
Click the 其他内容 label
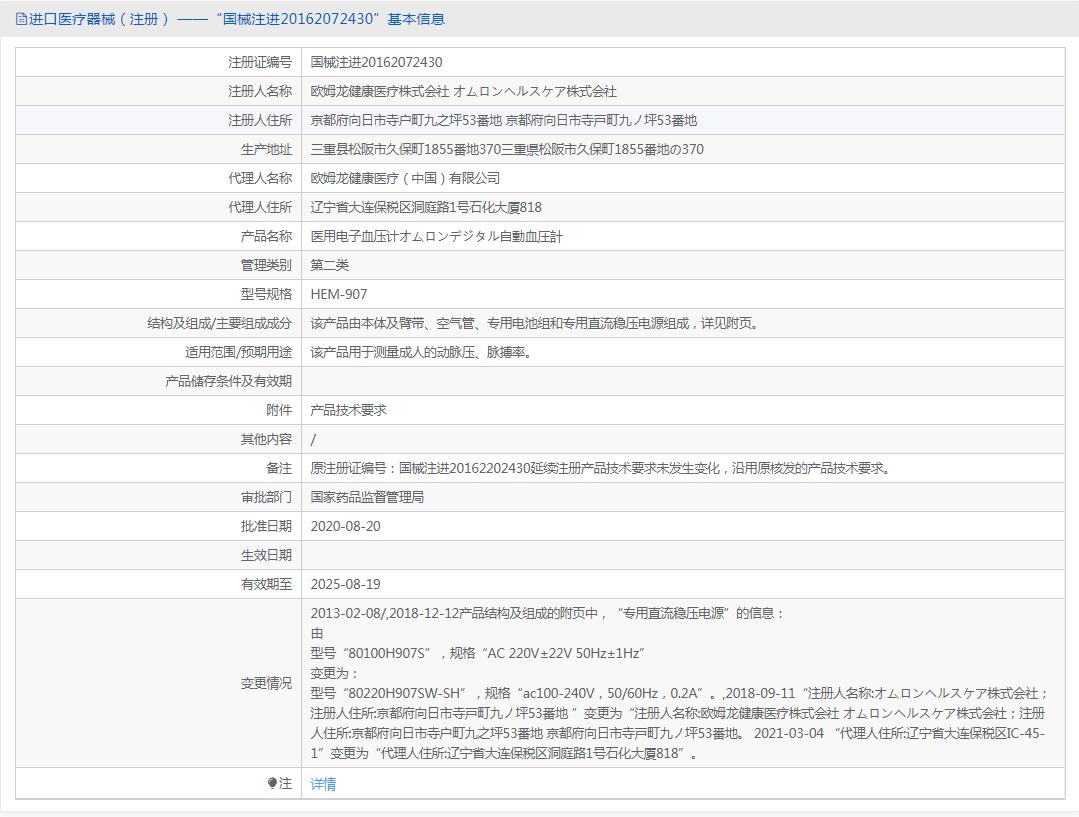tap(266, 438)
